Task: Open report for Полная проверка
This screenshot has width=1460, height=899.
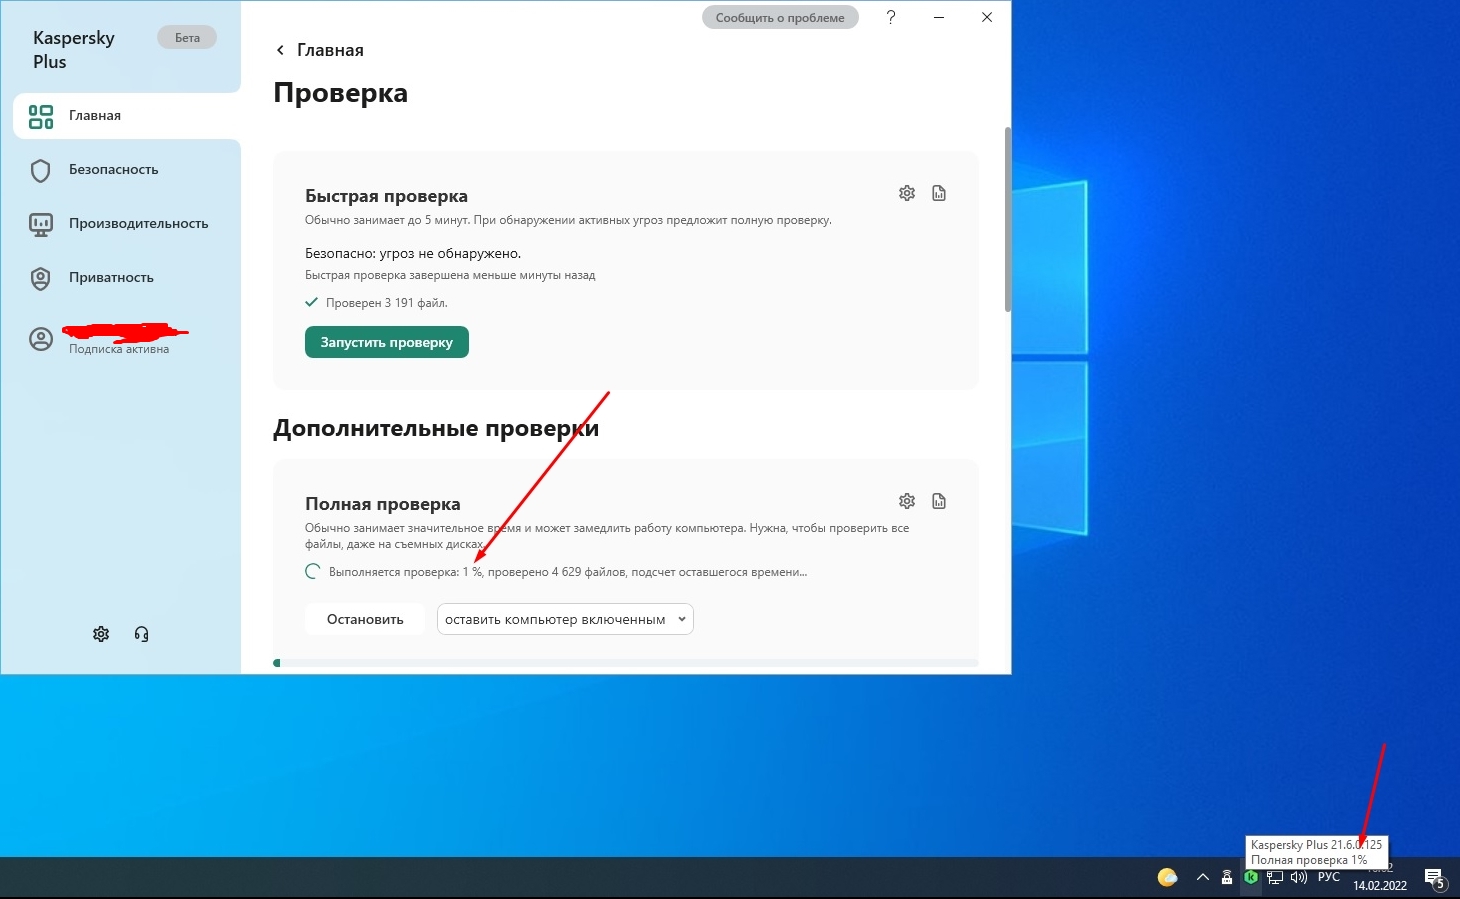Action: (x=939, y=501)
